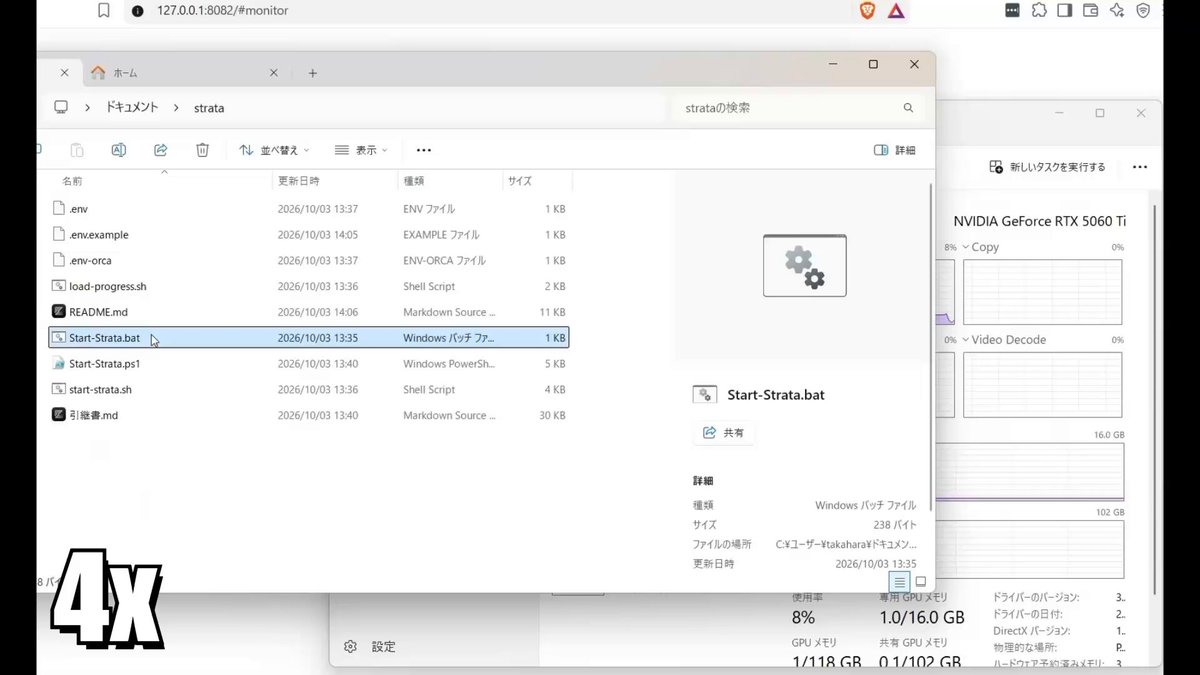
Task: Click the 共有 share button in the details pane
Action: [725, 433]
